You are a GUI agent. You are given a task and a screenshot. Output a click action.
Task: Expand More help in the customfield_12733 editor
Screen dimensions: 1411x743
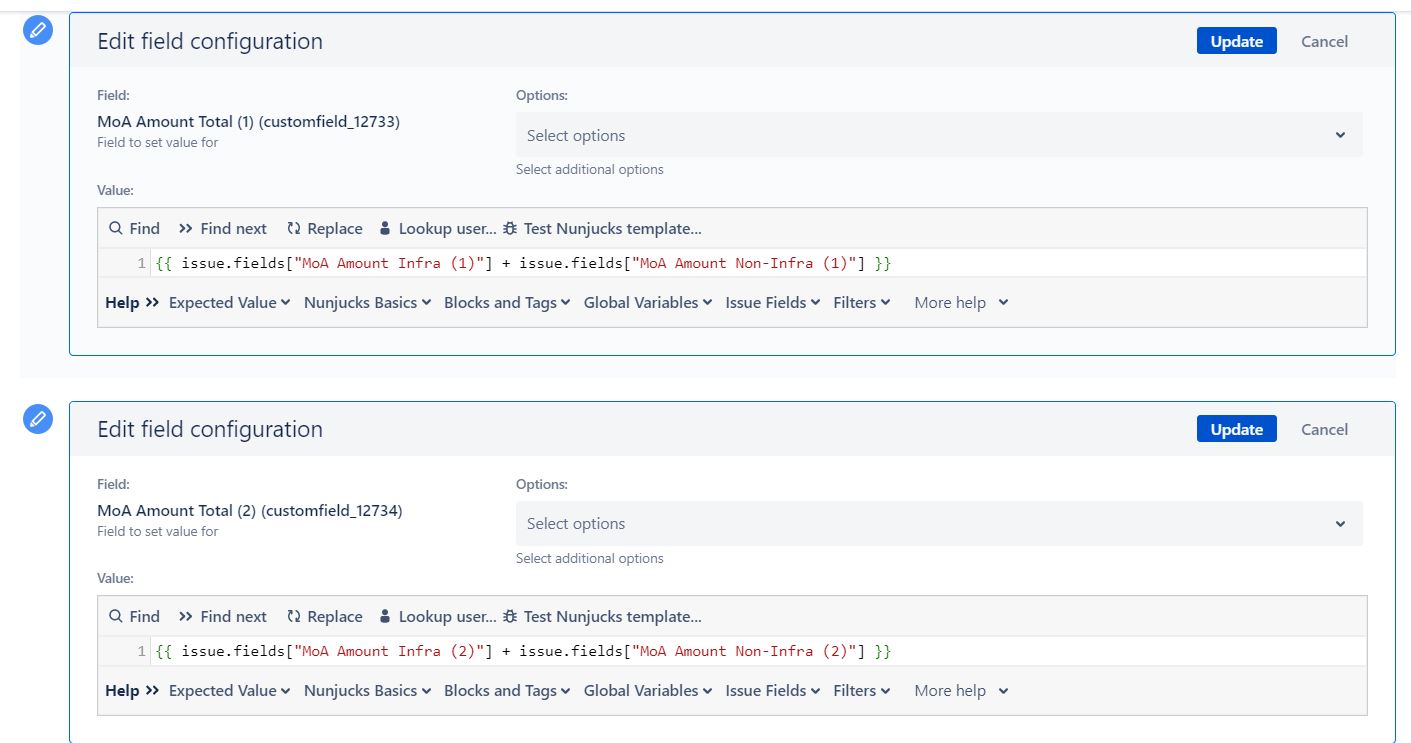[961, 302]
